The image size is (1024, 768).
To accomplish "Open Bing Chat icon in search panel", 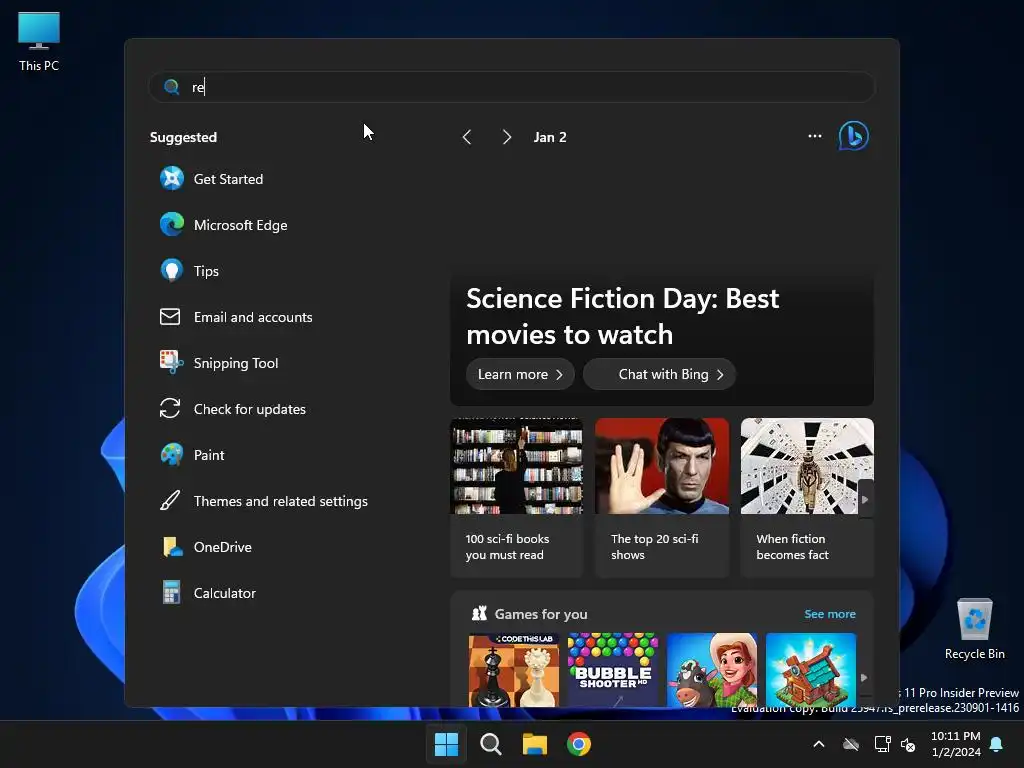I will pyautogui.click(x=854, y=136).
